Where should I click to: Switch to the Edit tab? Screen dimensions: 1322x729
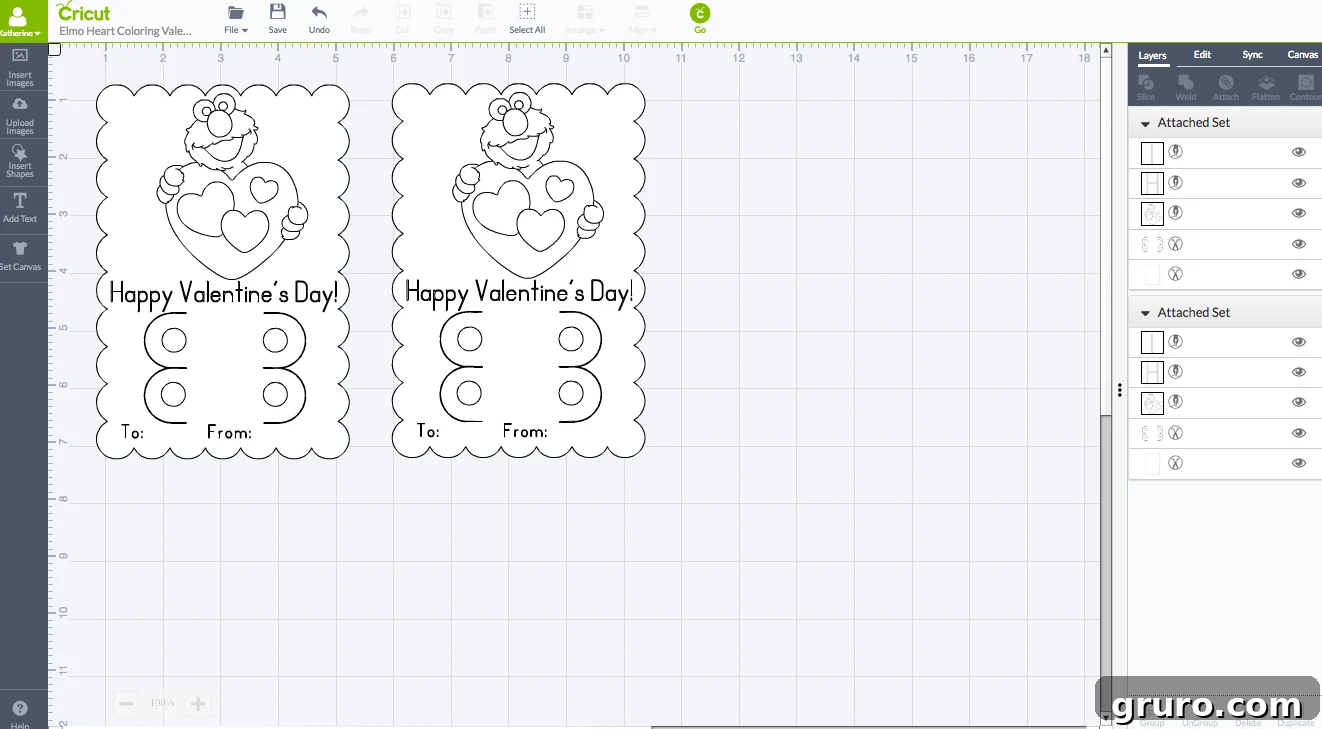click(x=1202, y=55)
